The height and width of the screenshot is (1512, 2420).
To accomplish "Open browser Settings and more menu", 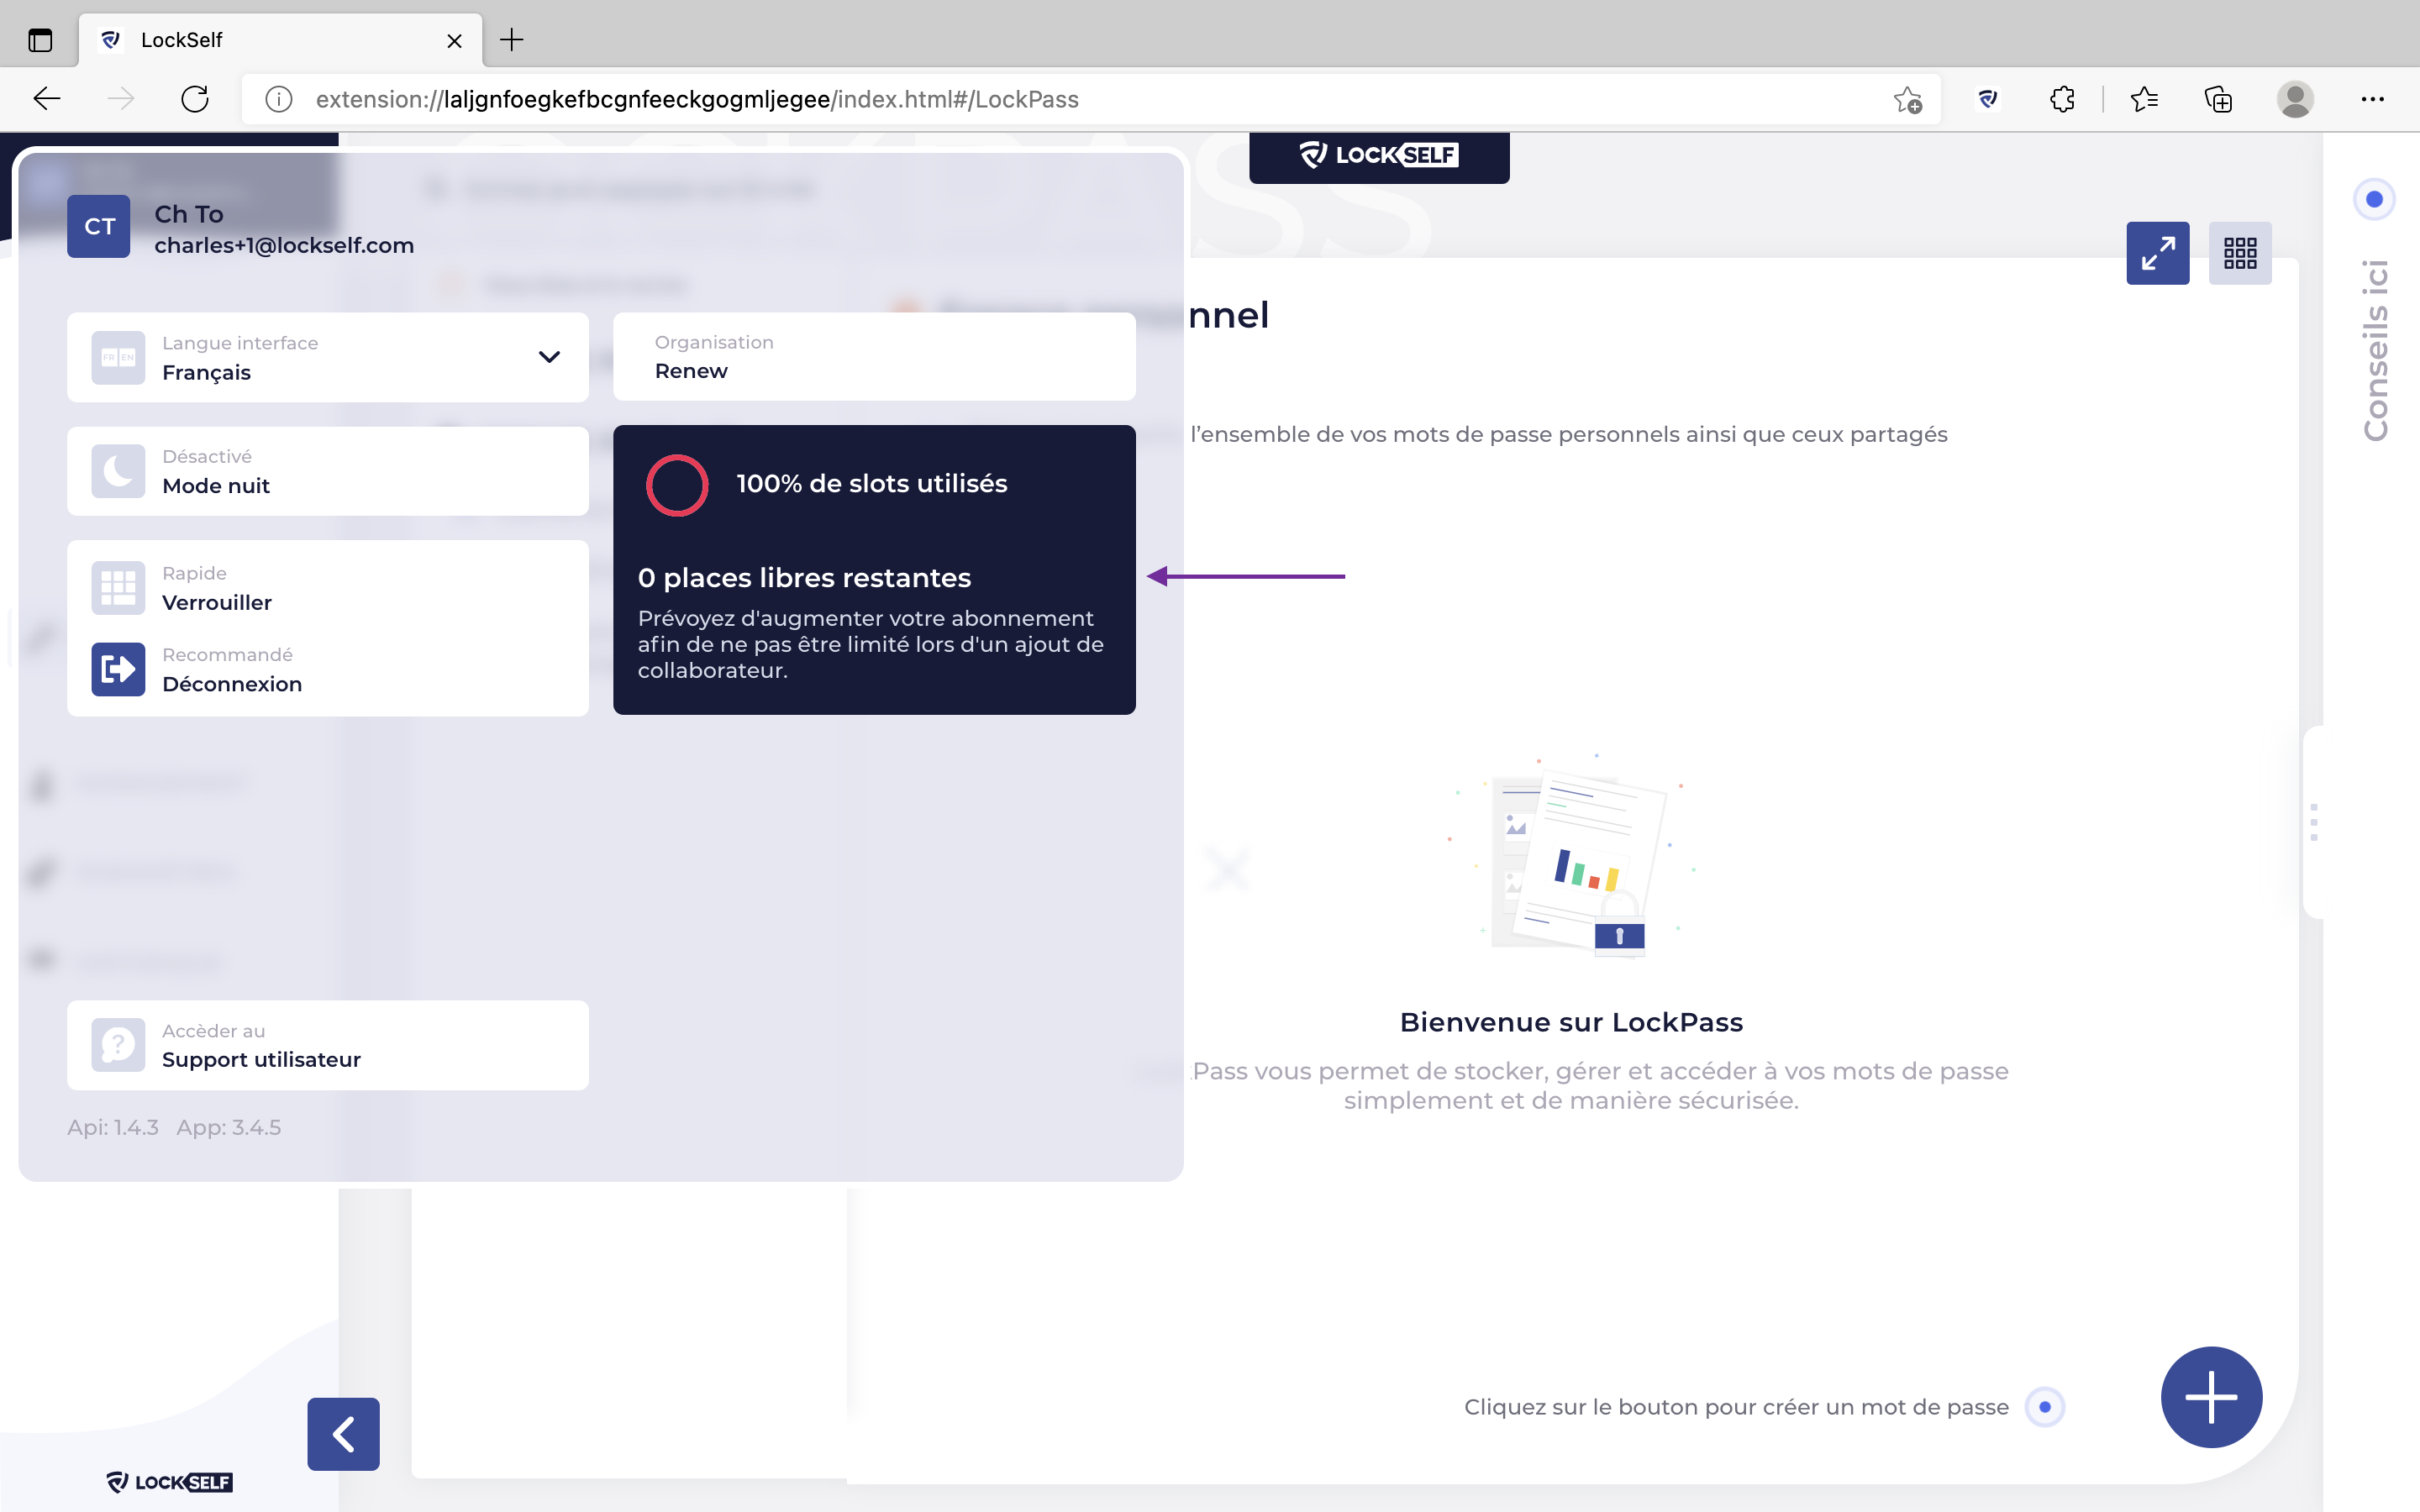I will [x=2372, y=99].
